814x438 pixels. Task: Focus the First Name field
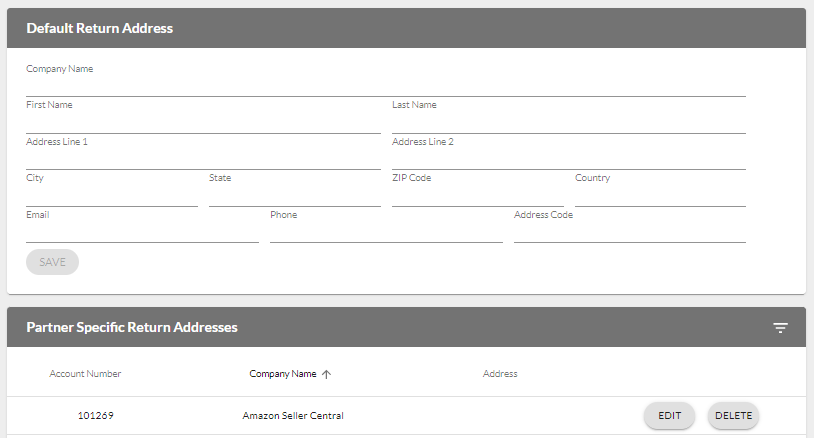pyautogui.click(x=203, y=122)
